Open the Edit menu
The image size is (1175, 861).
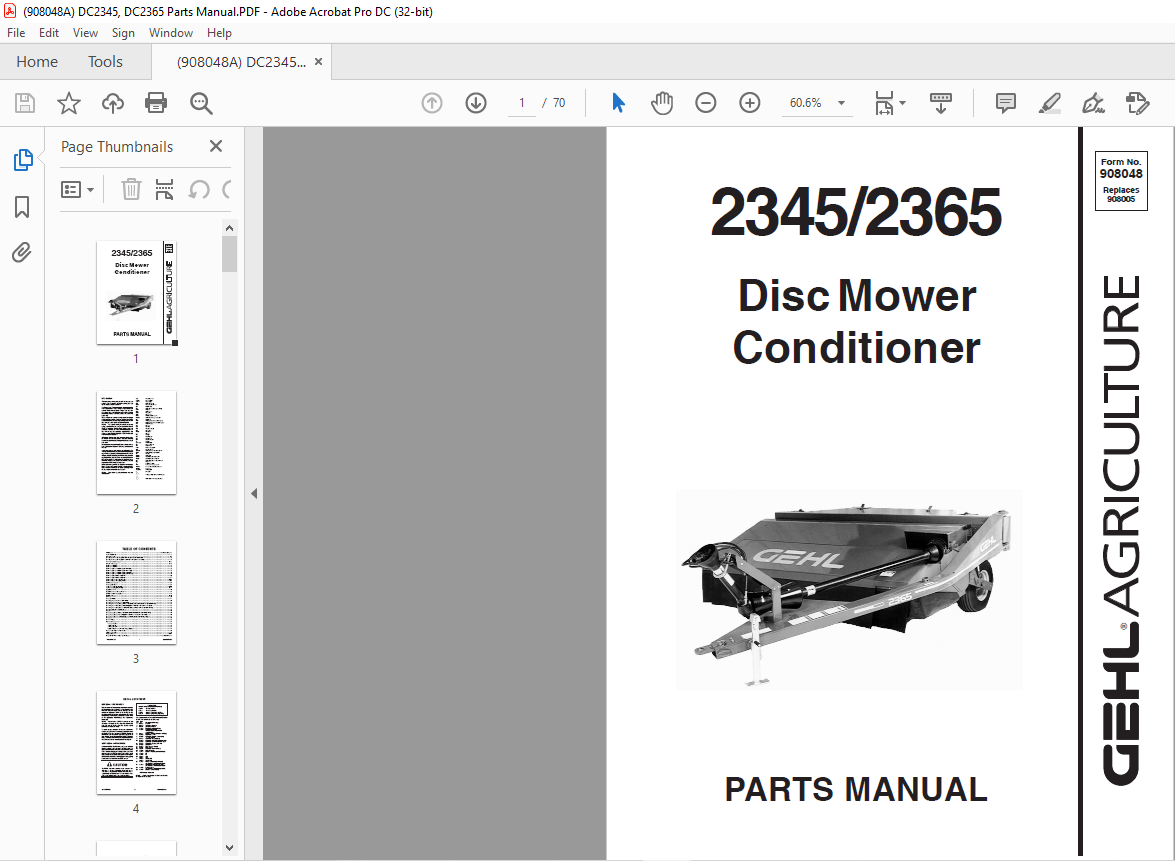pyautogui.click(x=49, y=33)
